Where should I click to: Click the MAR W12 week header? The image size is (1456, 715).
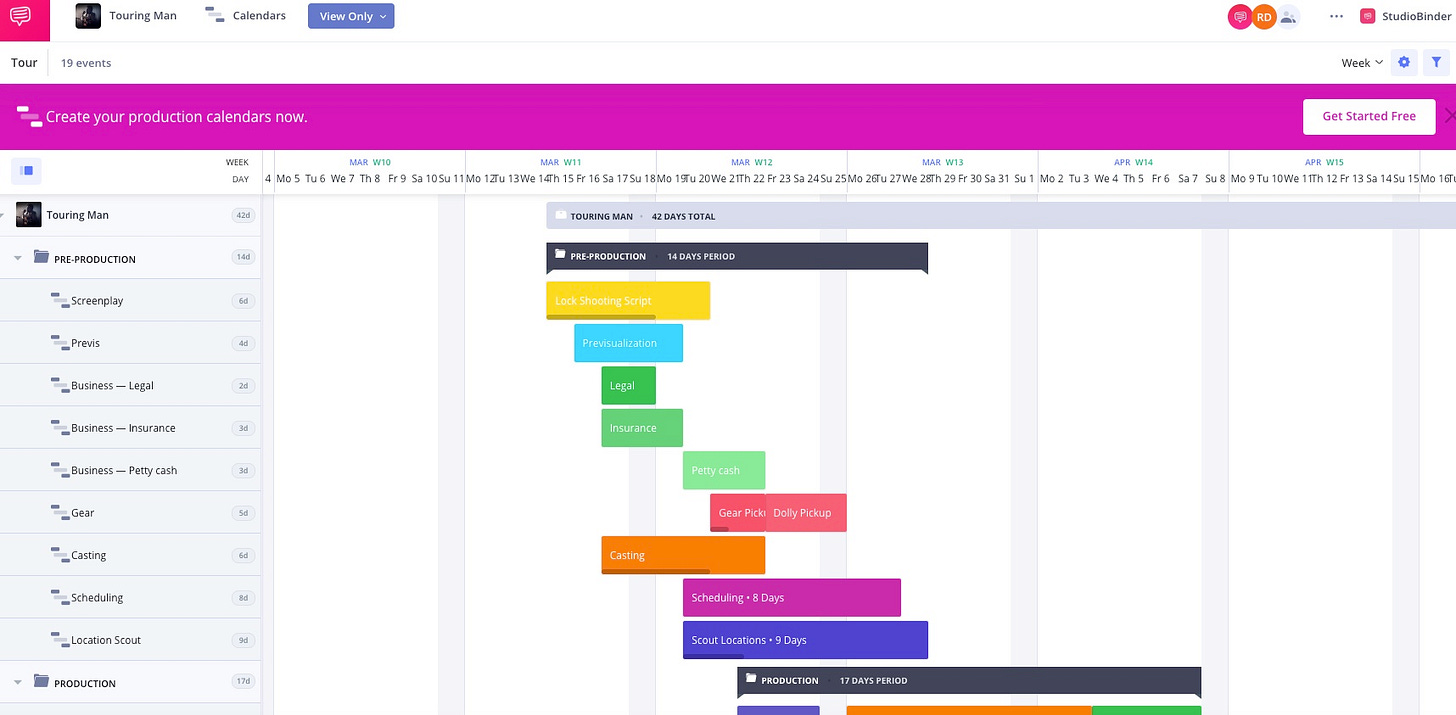[752, 162]
